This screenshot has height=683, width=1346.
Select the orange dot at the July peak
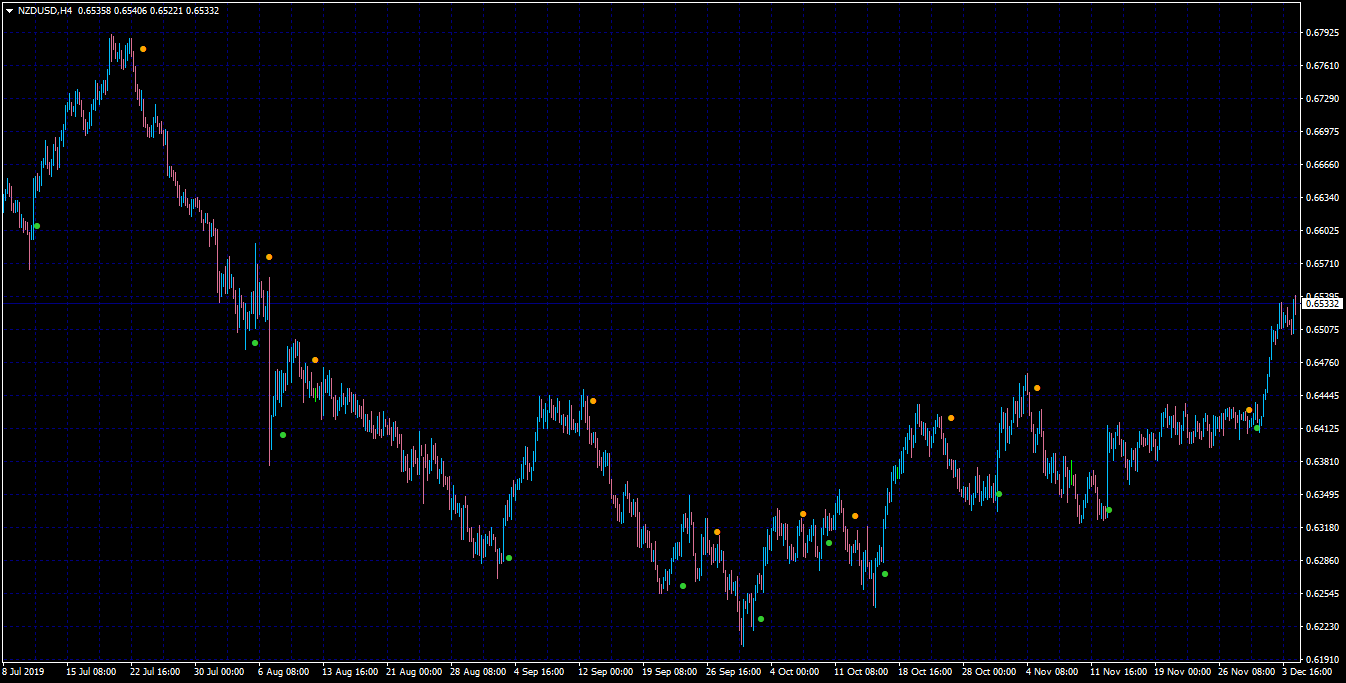coord(143,49)
